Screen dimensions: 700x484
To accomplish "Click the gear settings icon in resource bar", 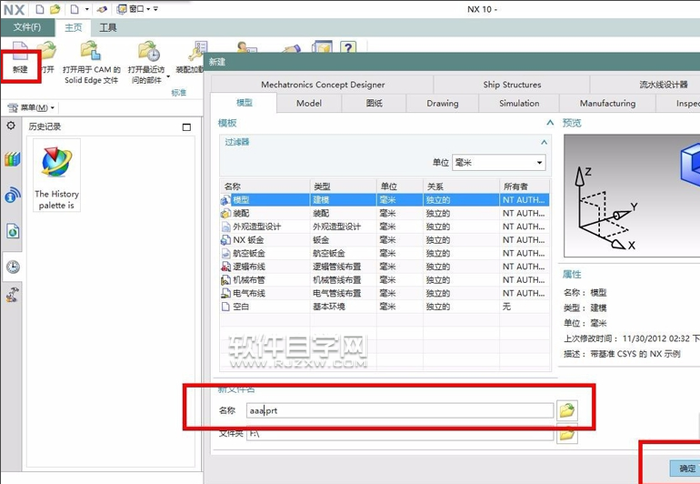I will pos(11,126).
